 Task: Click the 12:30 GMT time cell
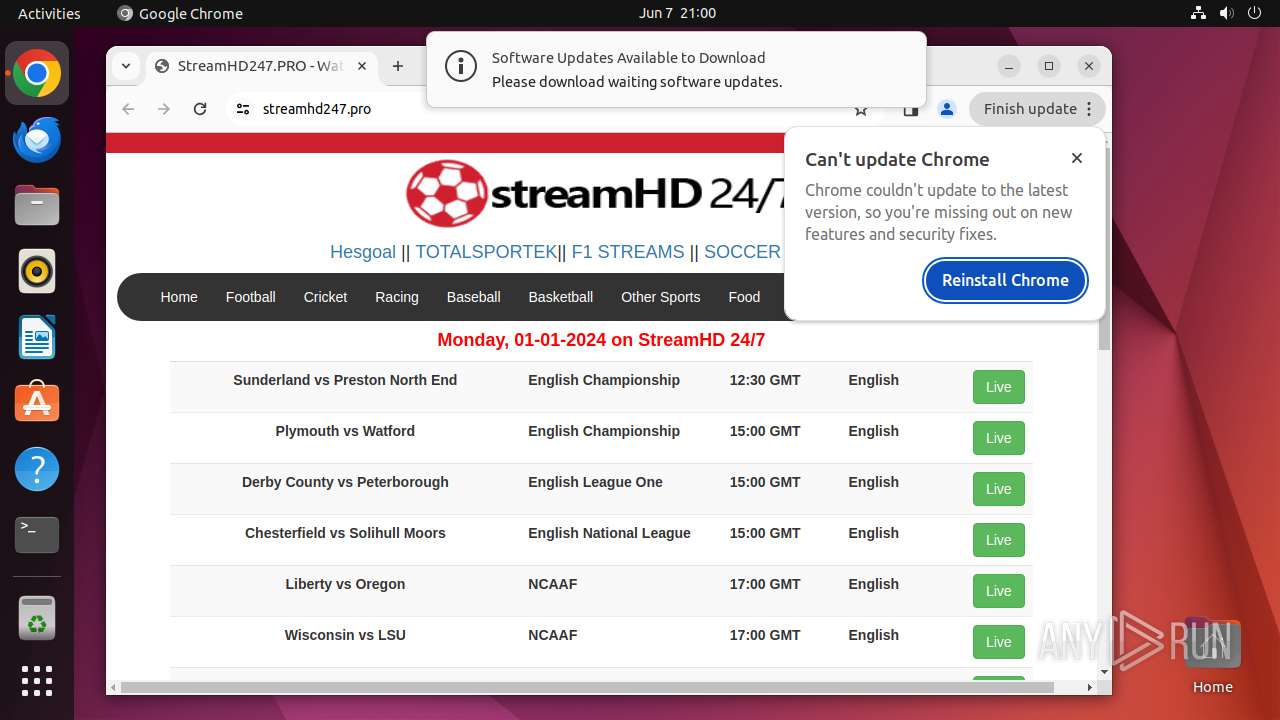(765, 380)
